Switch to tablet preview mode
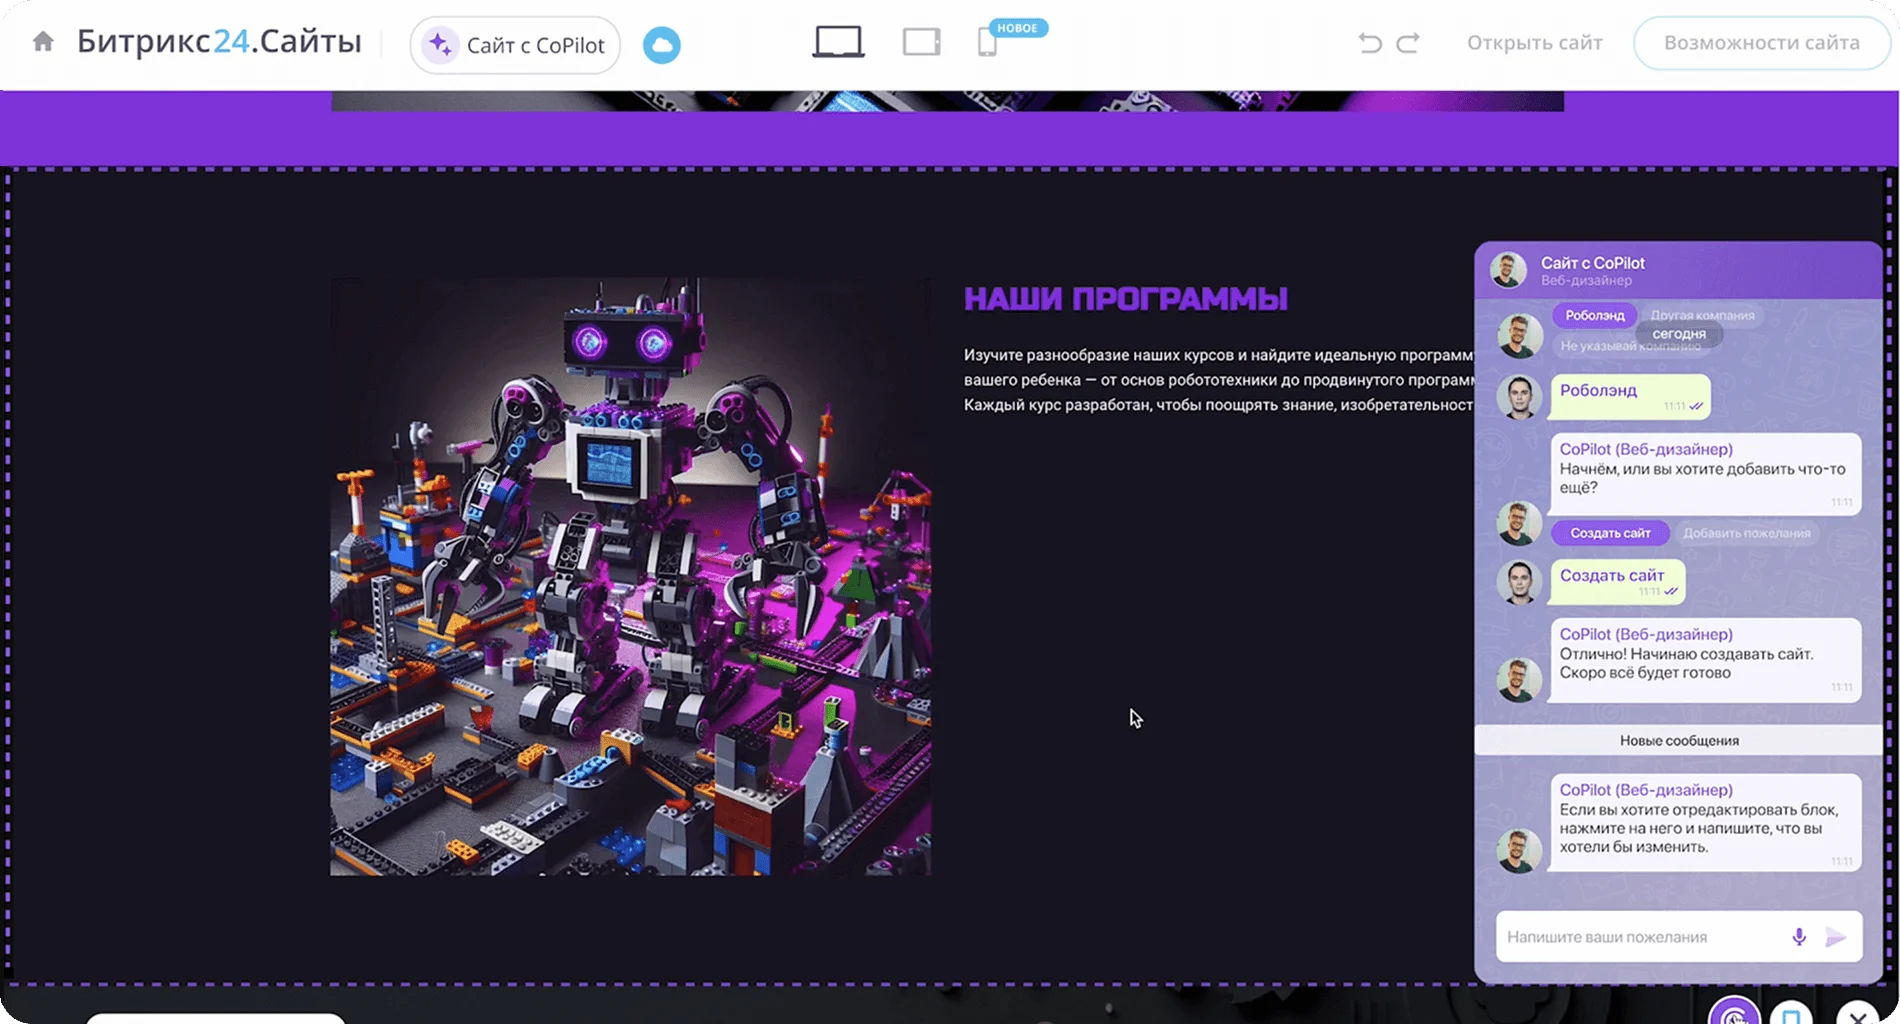This screenshot has height=1024, width=1900. point(921,42)
